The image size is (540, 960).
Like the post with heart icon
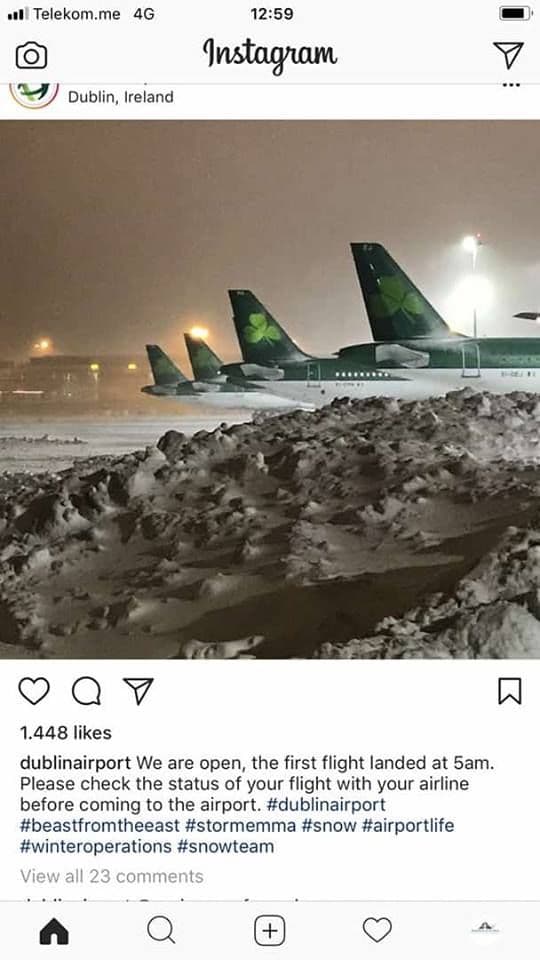click(x=34, y=691)
